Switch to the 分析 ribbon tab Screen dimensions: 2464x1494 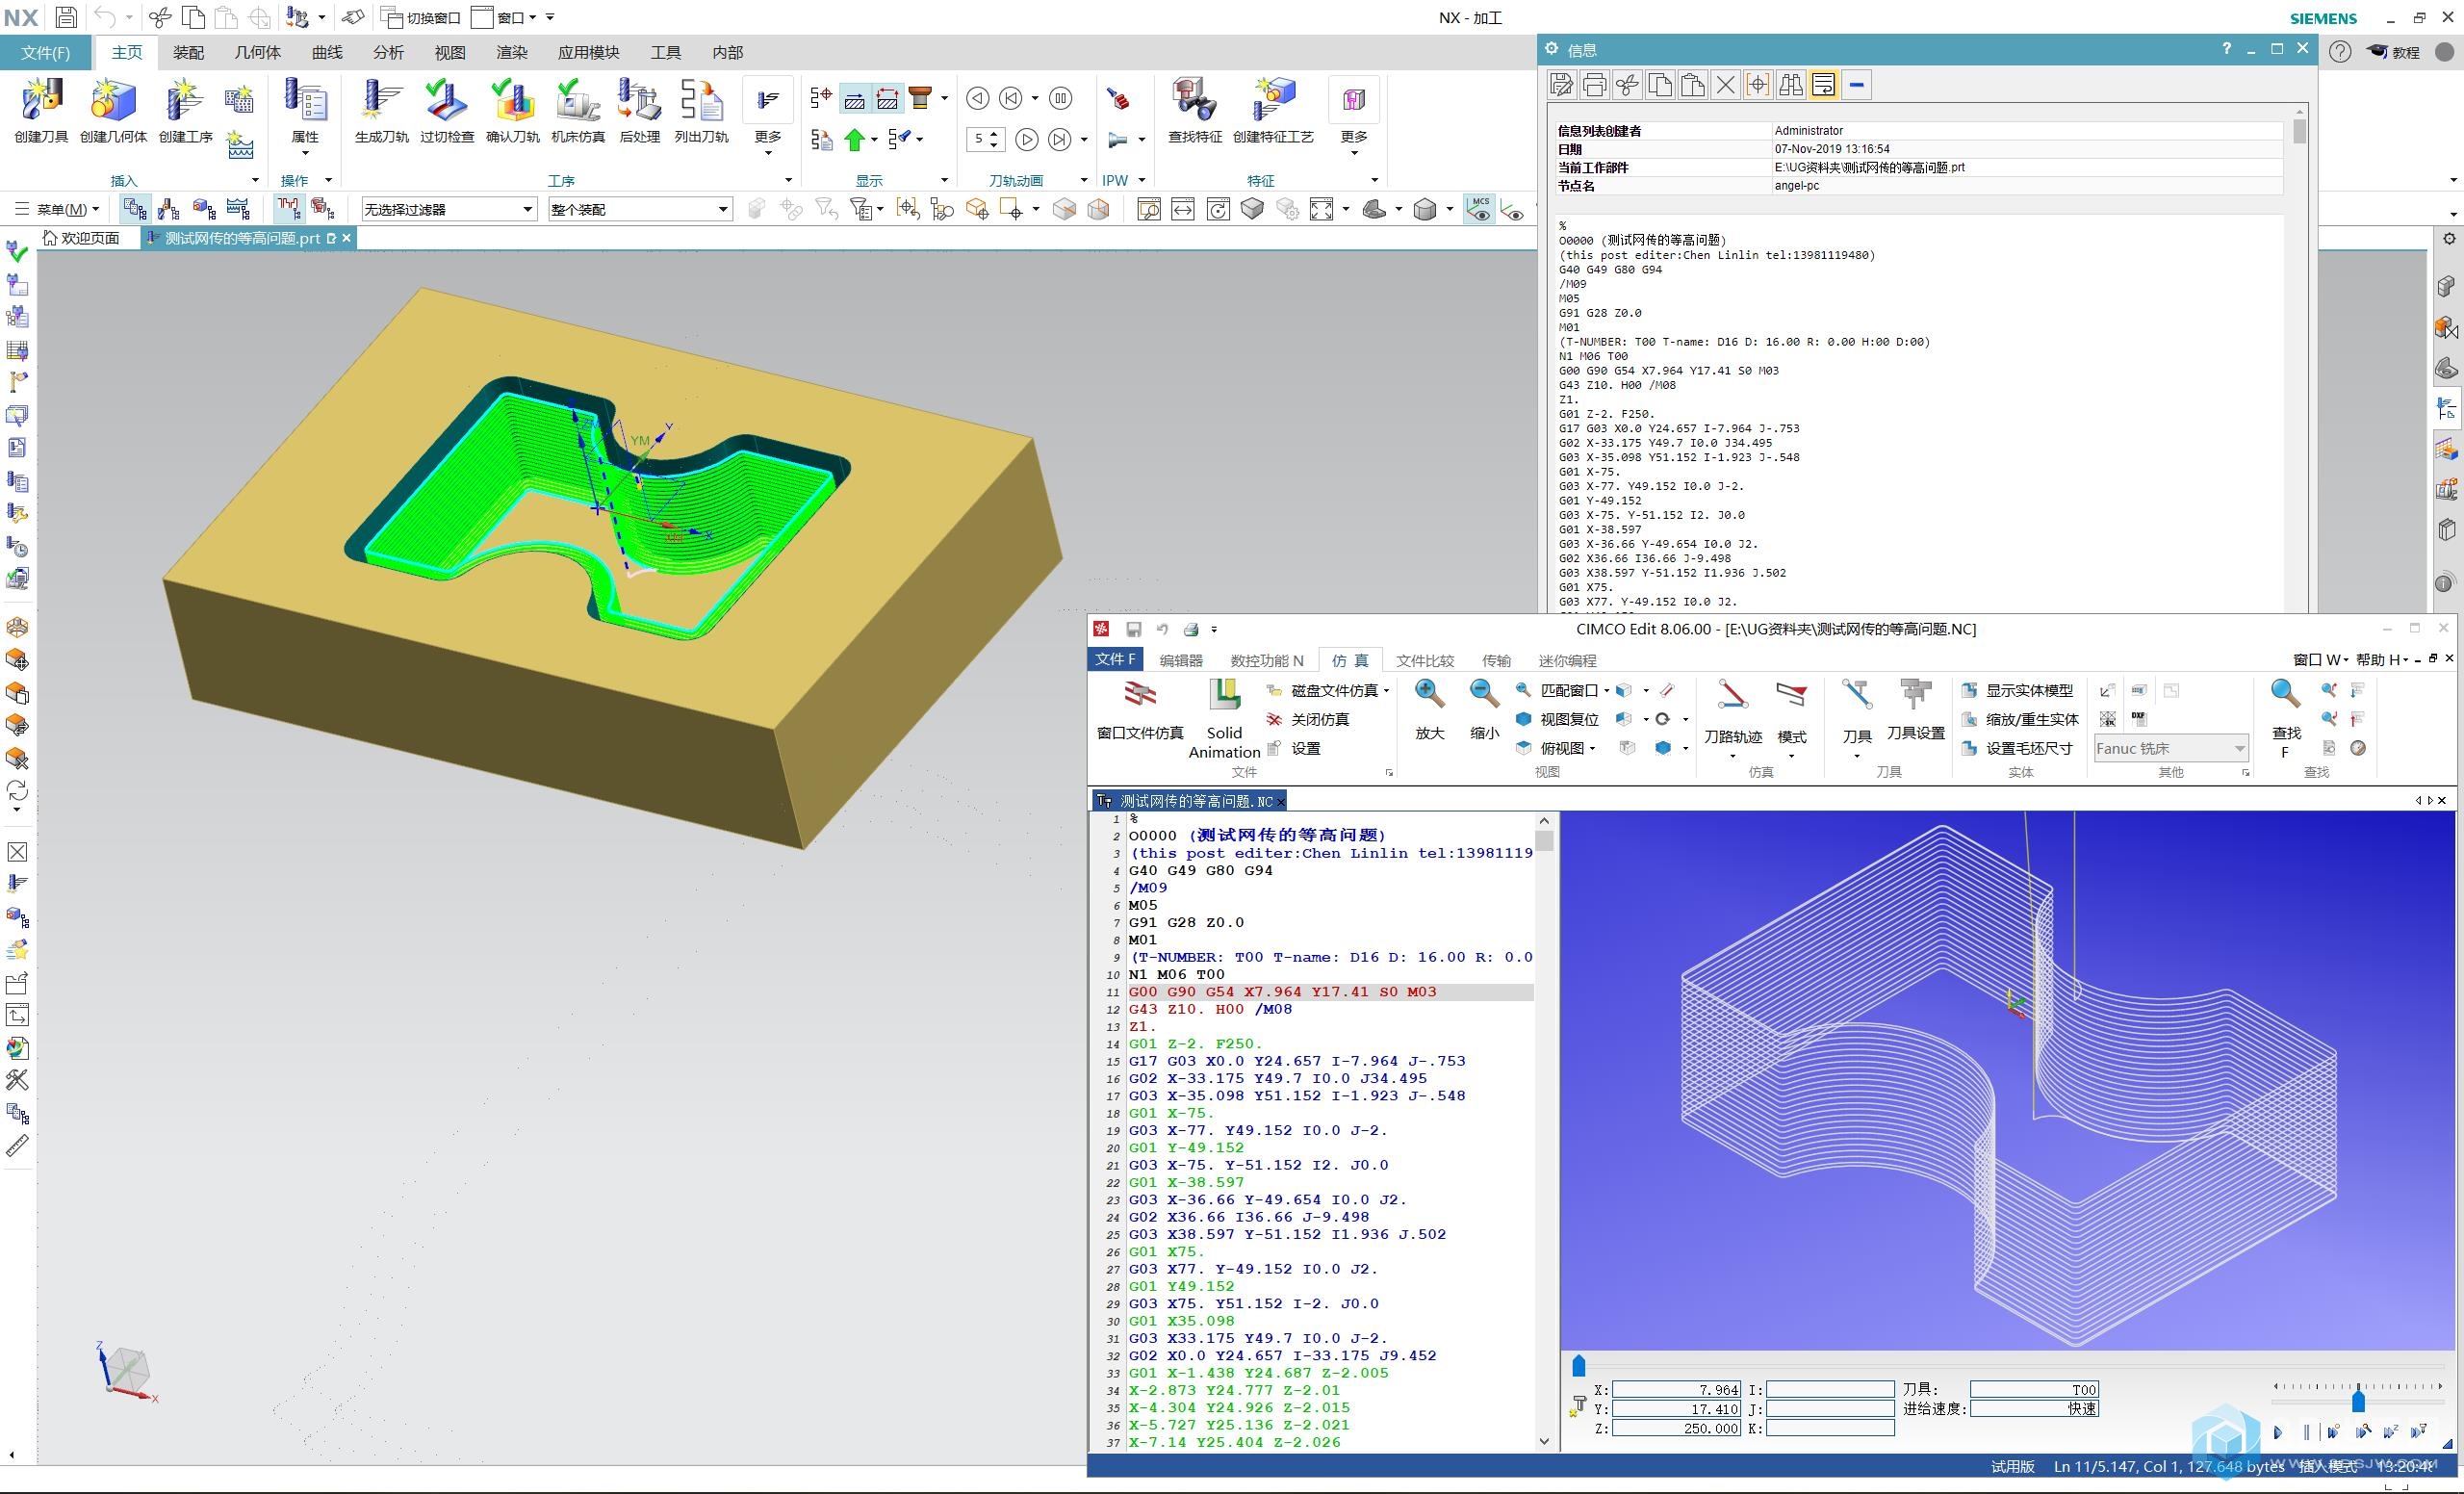click(388, 52)
